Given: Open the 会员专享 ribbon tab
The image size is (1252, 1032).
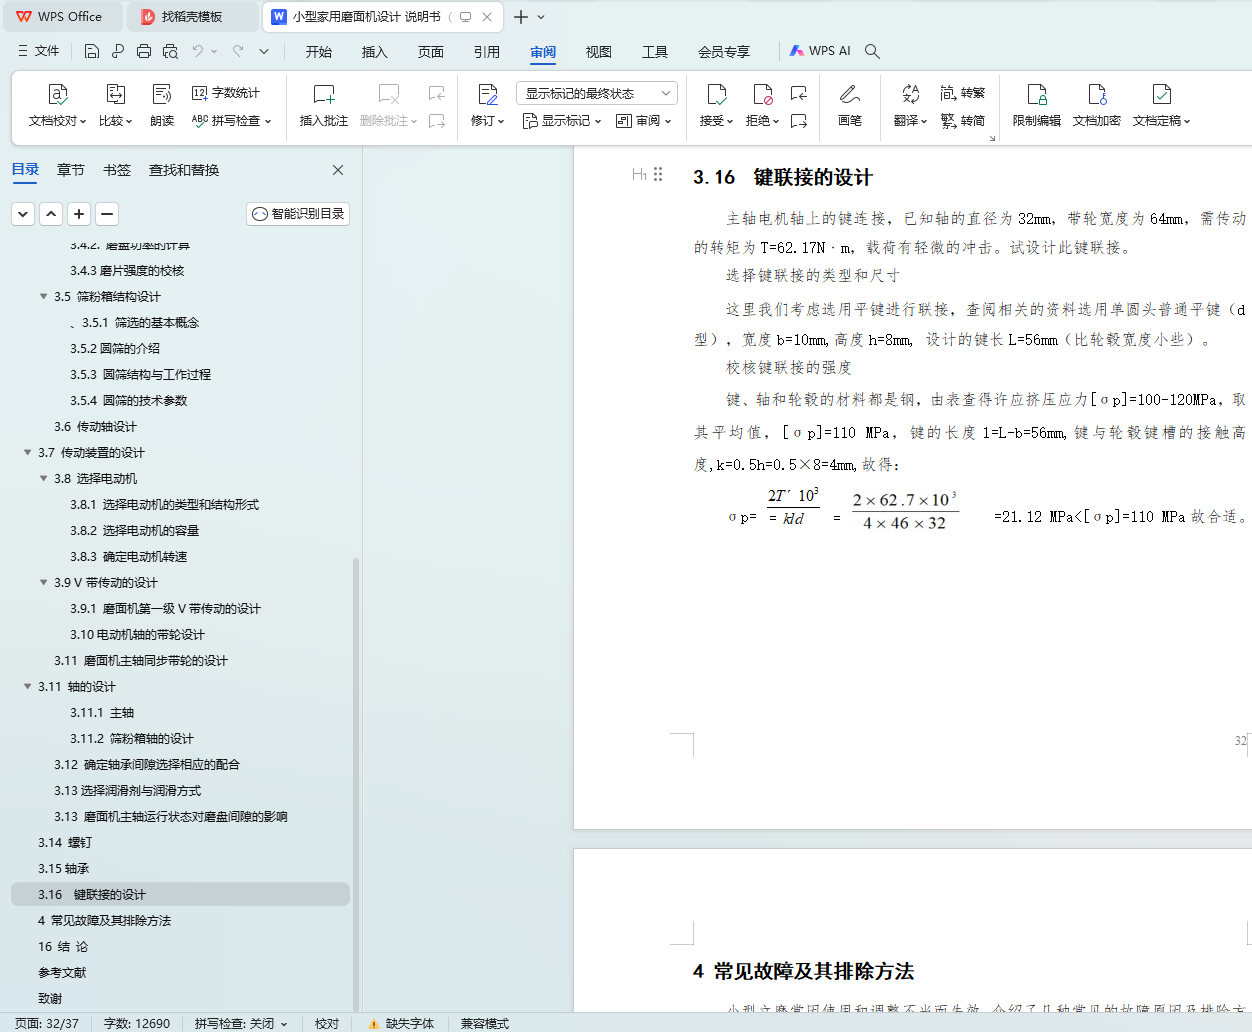Looking at the screenshot, I should [724, 52].
